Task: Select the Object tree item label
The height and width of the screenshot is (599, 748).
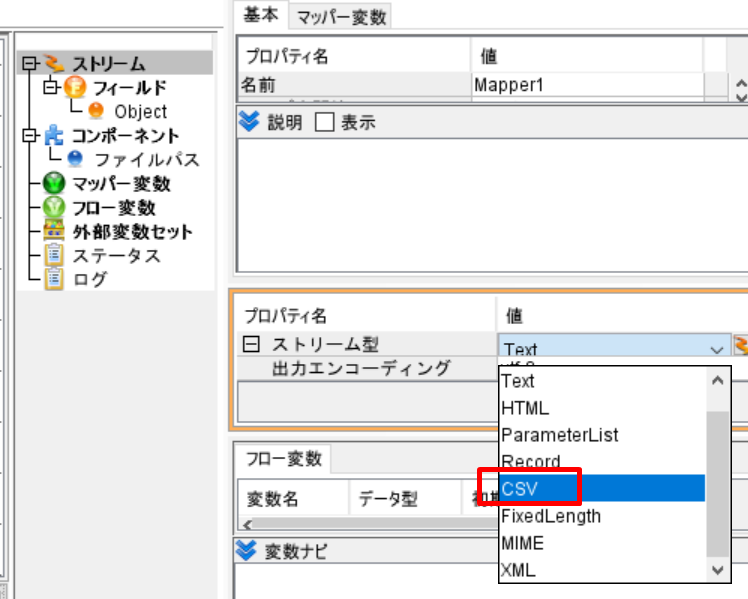Action: (141, 112)
